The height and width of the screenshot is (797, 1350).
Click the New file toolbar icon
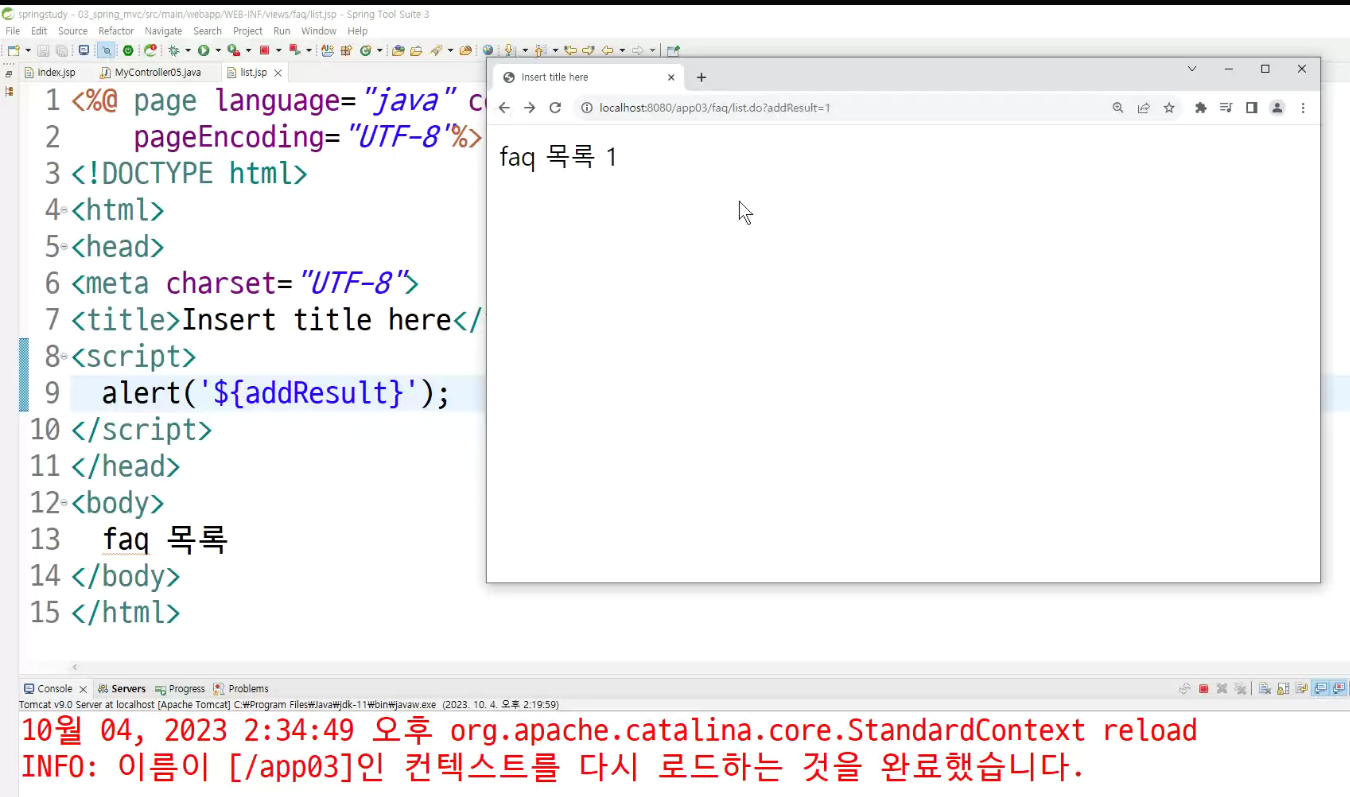coord(13,50)
